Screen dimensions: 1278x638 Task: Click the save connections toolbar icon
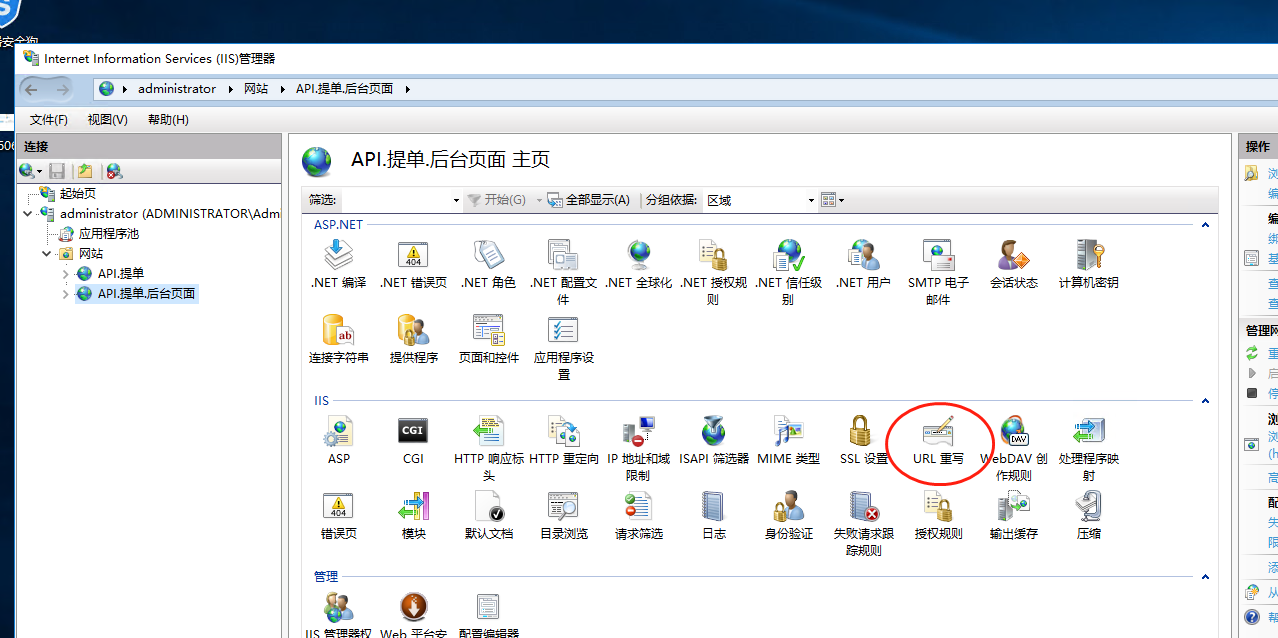point(57,171)
